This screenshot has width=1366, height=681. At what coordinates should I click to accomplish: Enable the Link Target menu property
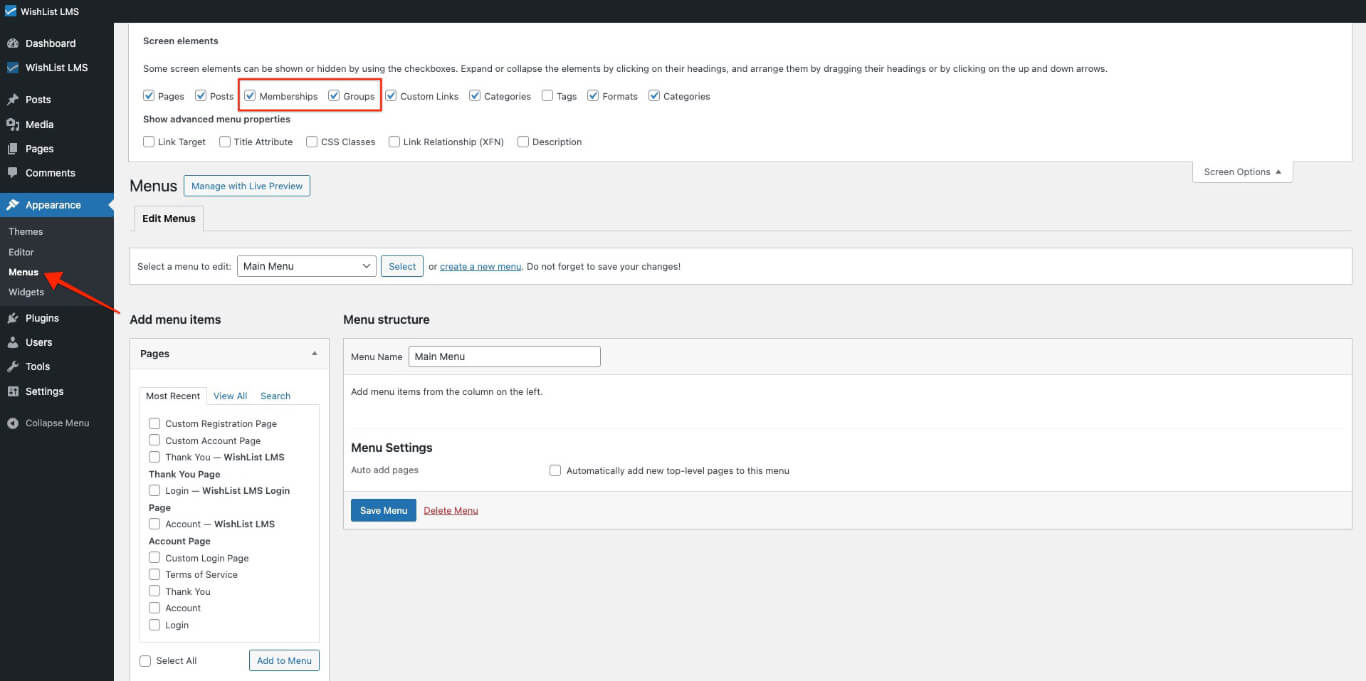pyautogui.click(x=146, y=141)
